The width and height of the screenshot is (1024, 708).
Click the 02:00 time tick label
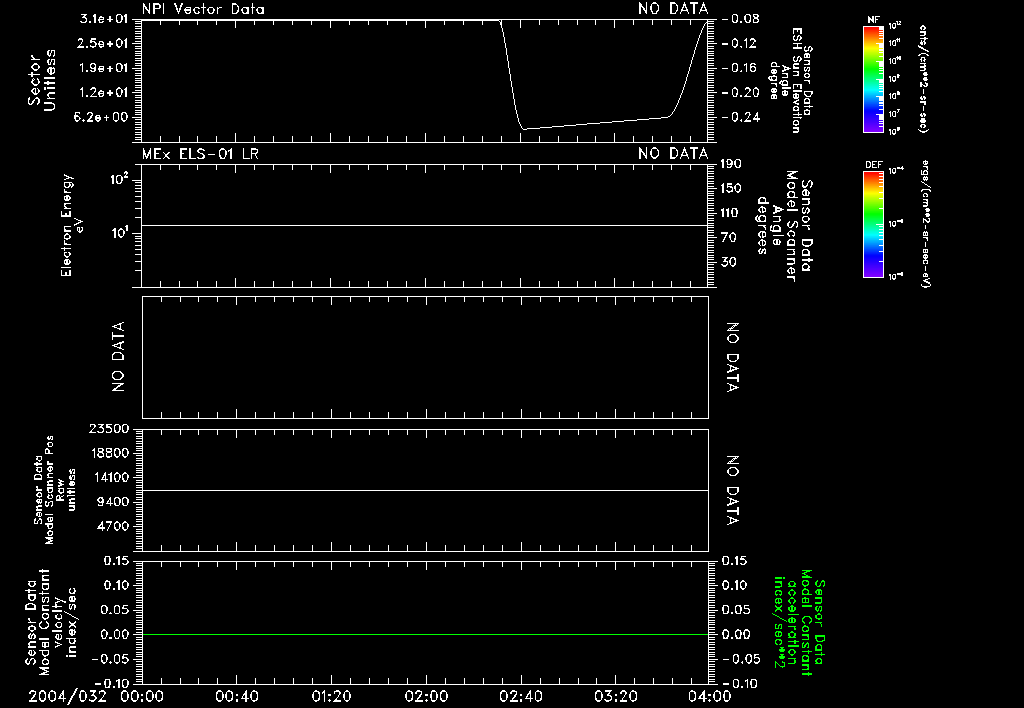(426, 696)
